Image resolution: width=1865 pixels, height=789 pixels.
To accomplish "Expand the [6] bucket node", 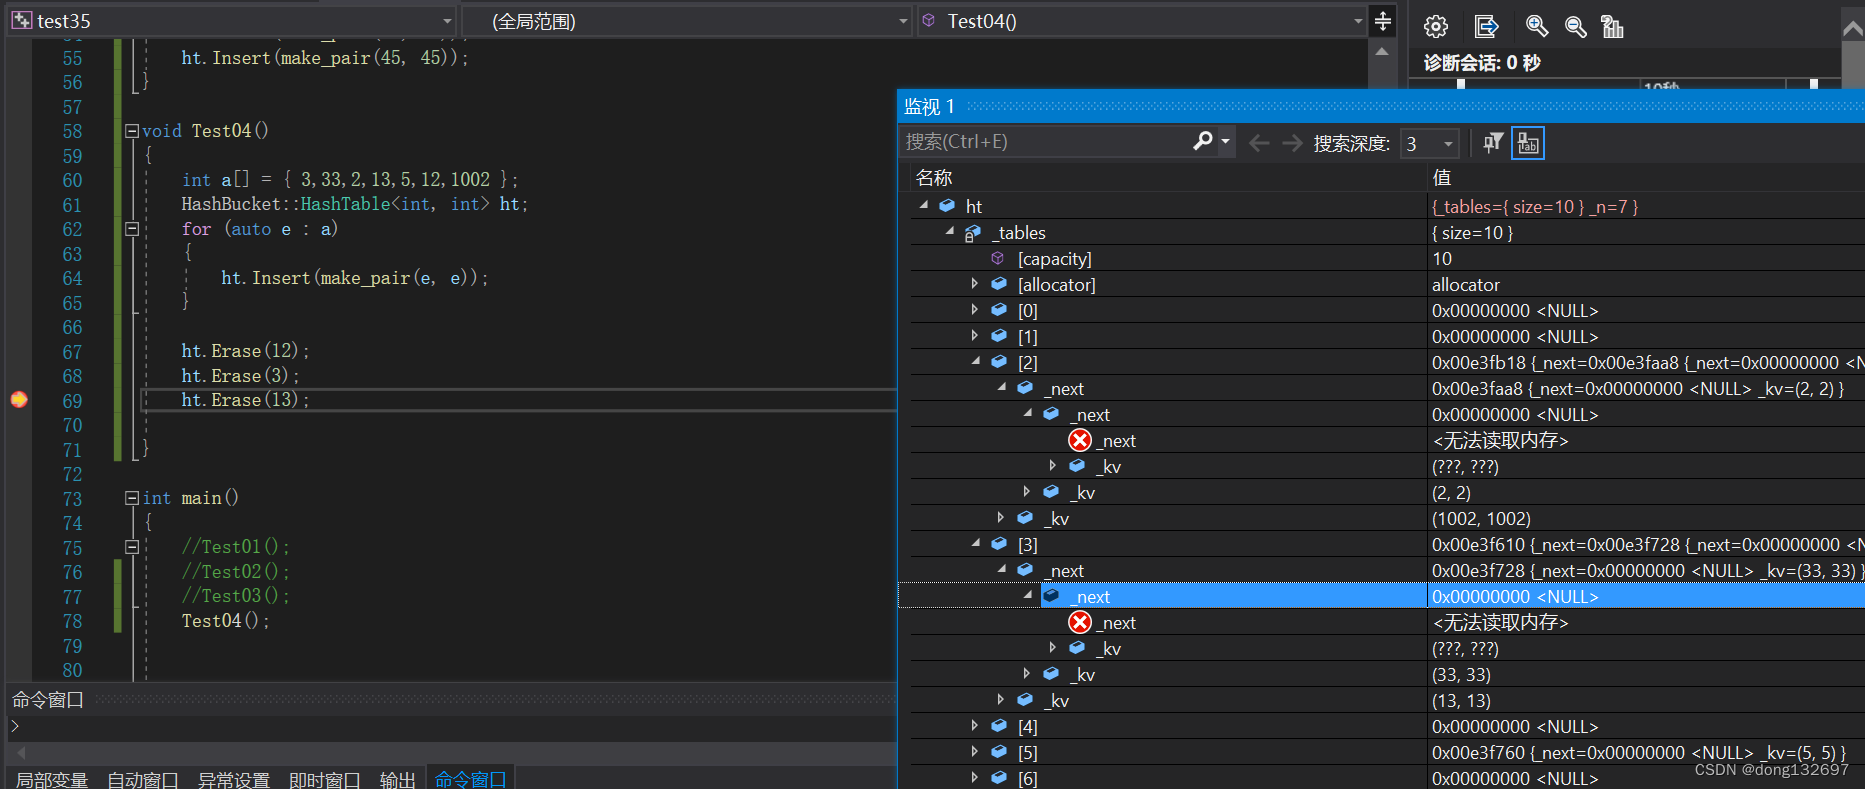I will coord(975,777).
